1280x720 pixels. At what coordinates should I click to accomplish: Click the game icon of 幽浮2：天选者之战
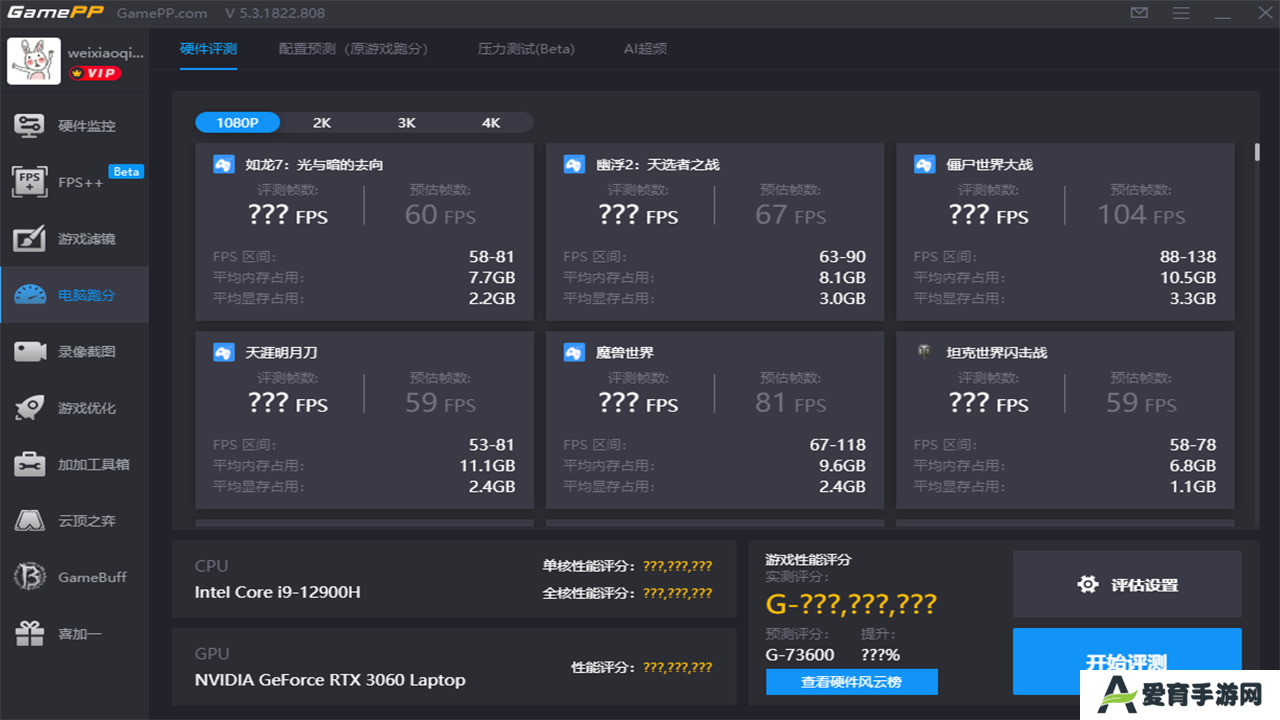574,164
